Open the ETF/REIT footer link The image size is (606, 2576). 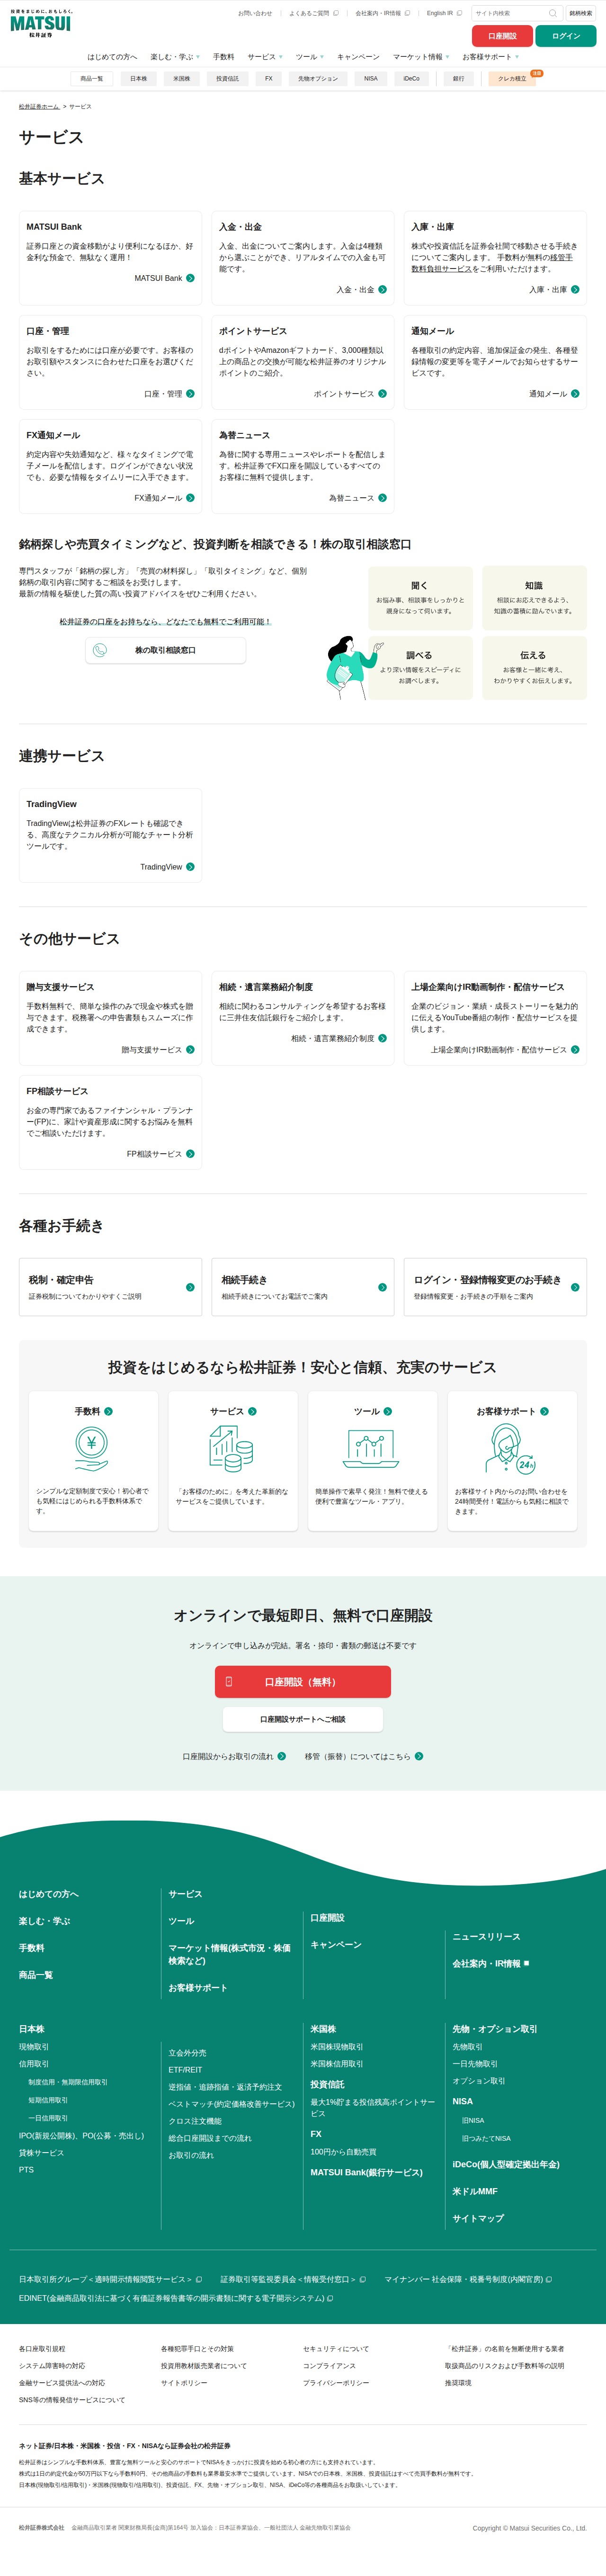[185, 2070]
